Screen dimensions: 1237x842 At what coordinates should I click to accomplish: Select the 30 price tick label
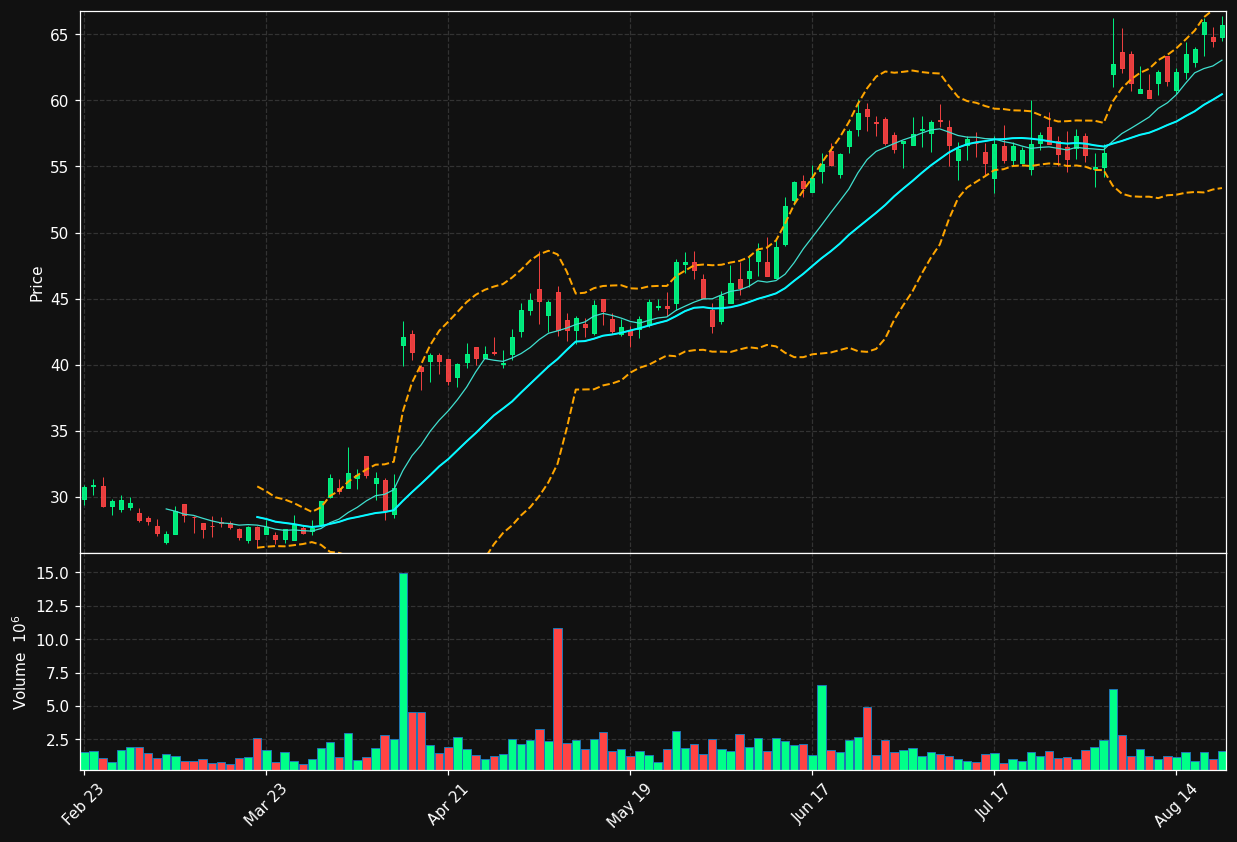point(58,497)
